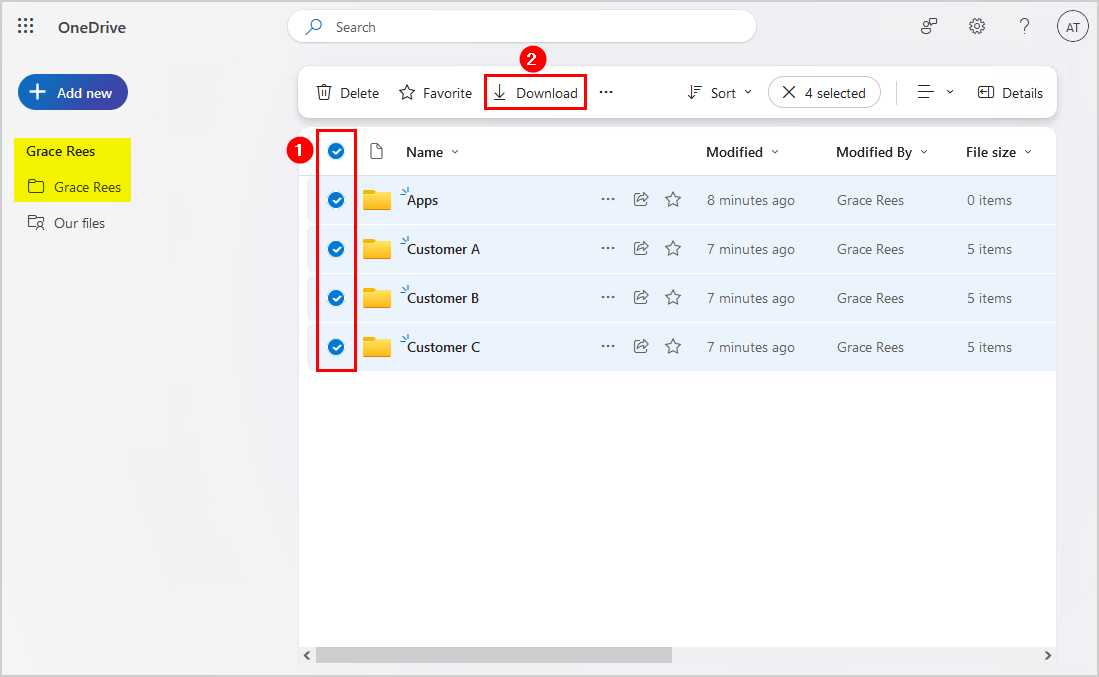Image resolution: width=1099 pixels, height=677 pixels.
Task: Select Our files in the sidebar
Action: pos(78,223)
